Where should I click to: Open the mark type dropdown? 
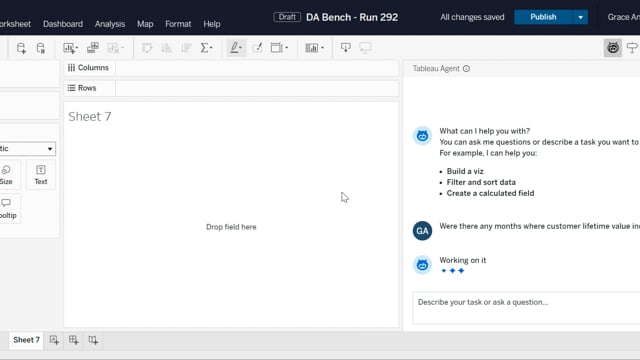tap(27, 149)
